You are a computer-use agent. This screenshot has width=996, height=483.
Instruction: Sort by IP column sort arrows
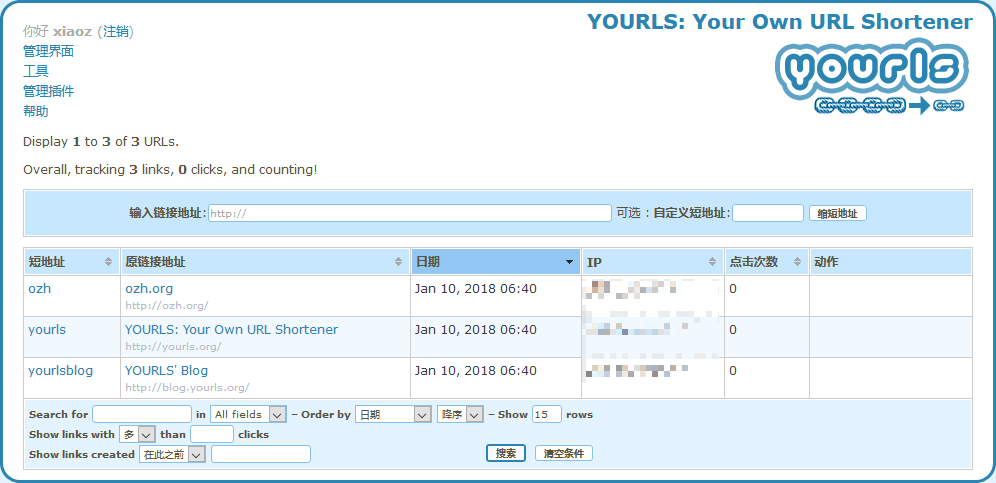coord(713,262)
